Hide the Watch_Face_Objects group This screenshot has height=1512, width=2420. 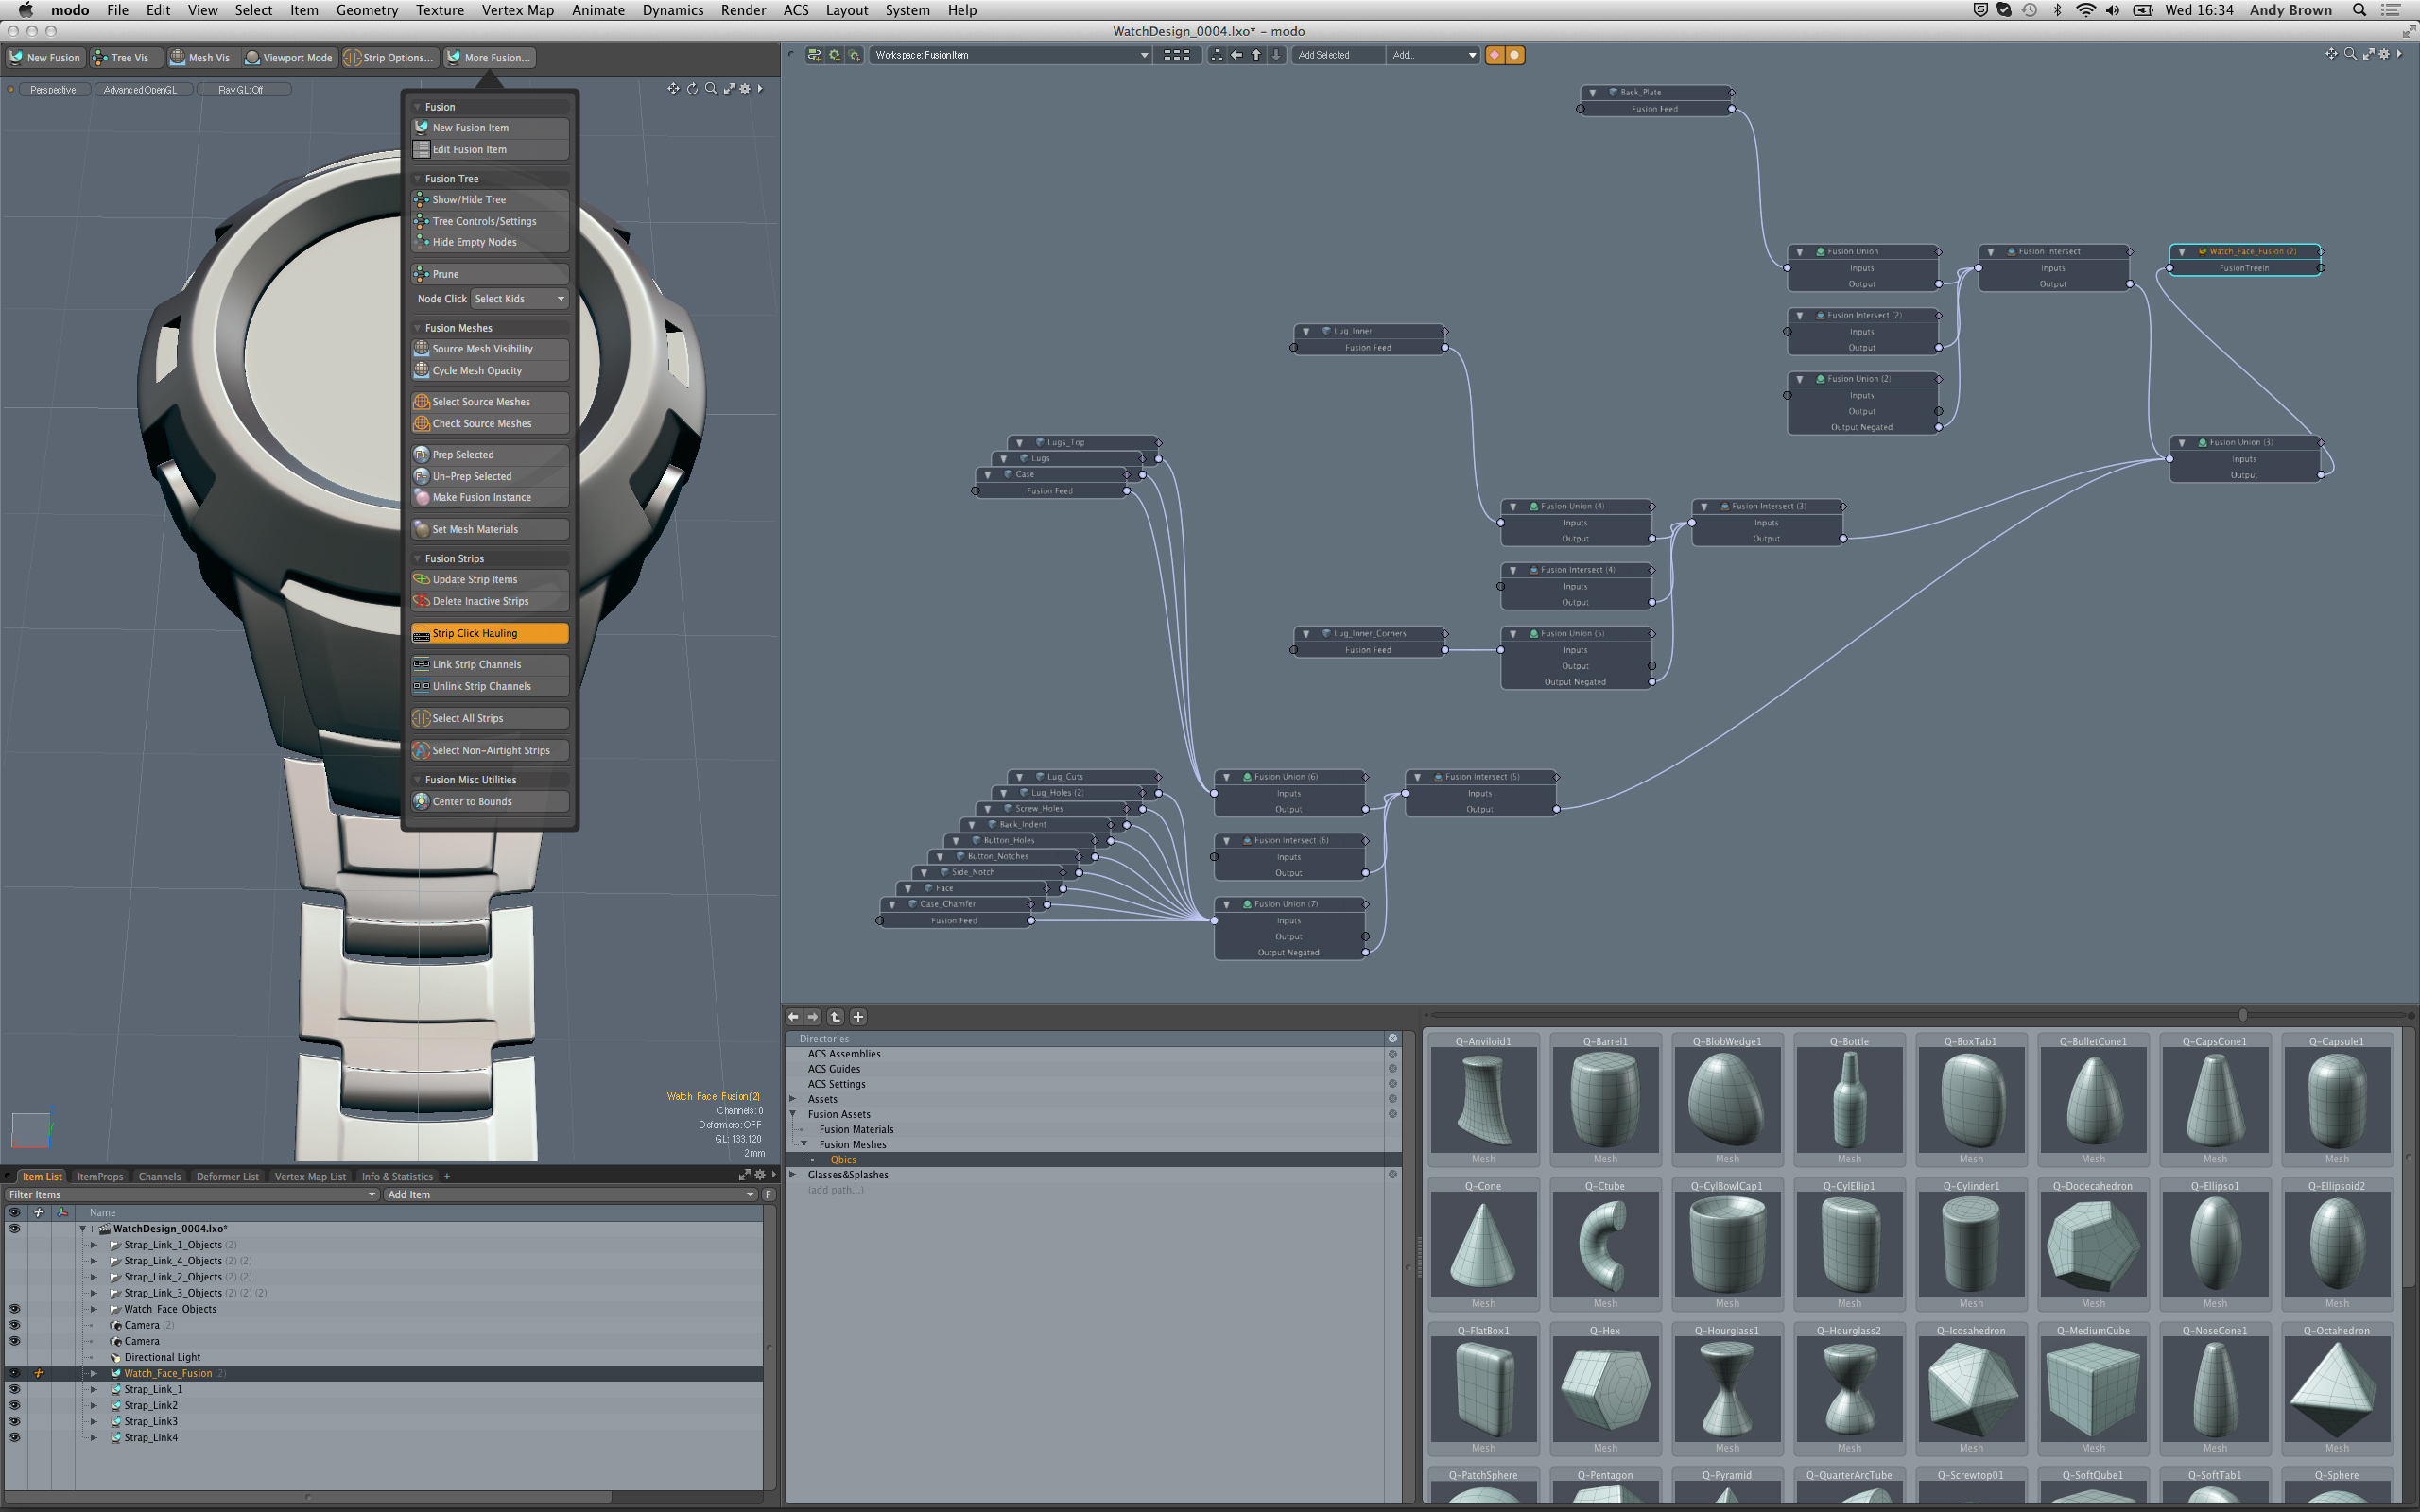[x=14, y=1309]
